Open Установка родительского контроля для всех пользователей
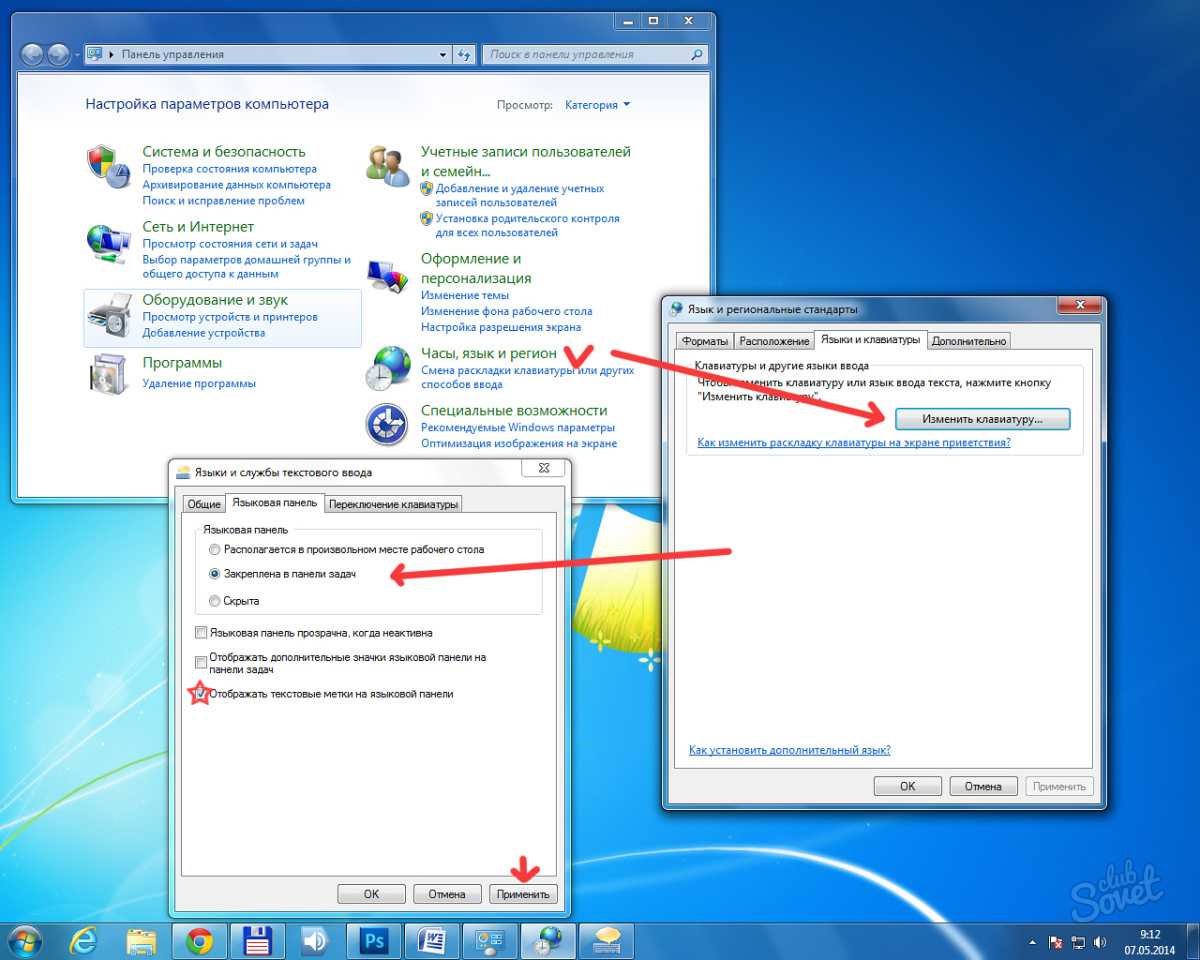Viewport: 1200px width, 960px height. [x=528, y=225]
